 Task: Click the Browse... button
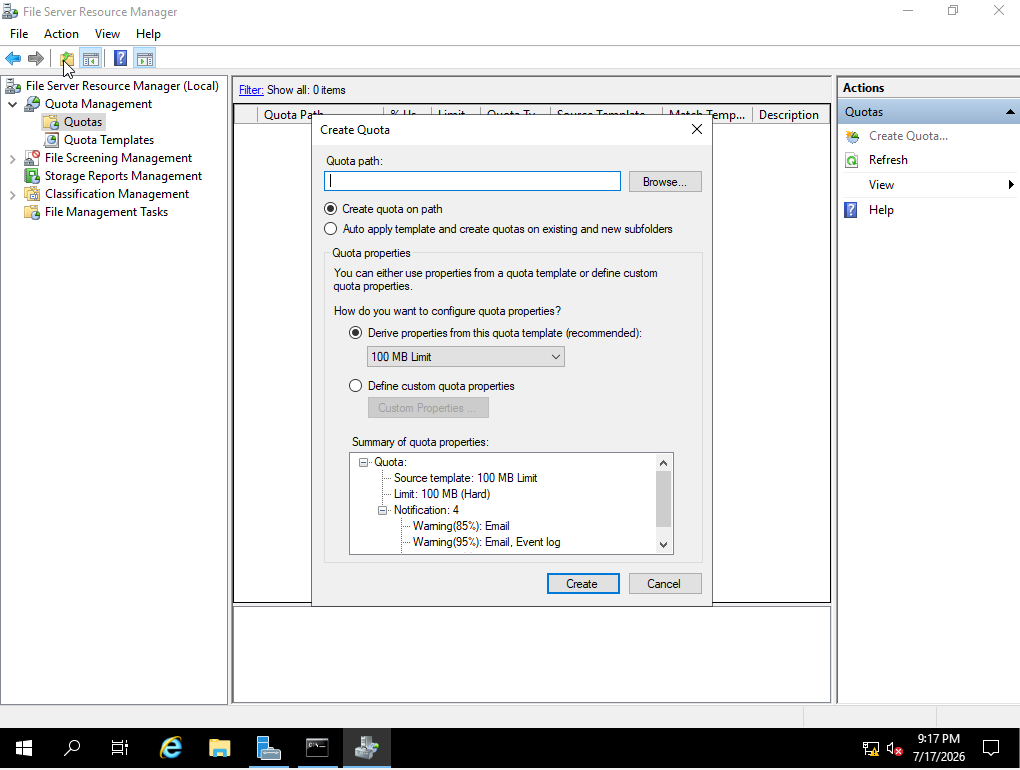click(x=665, y=181)
